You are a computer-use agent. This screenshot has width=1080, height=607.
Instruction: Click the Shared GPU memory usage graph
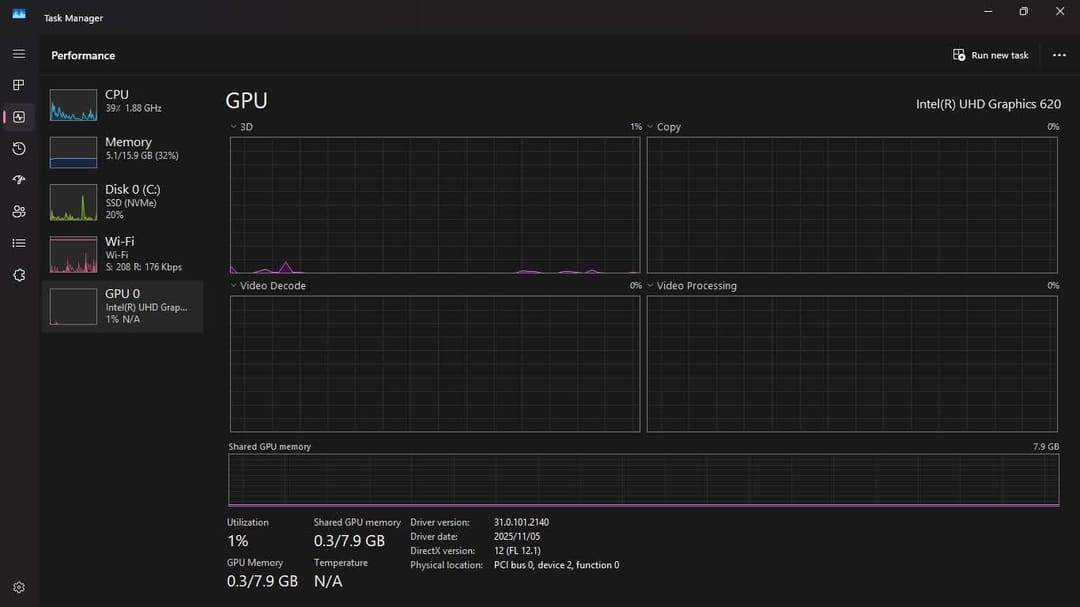[643, 480]
